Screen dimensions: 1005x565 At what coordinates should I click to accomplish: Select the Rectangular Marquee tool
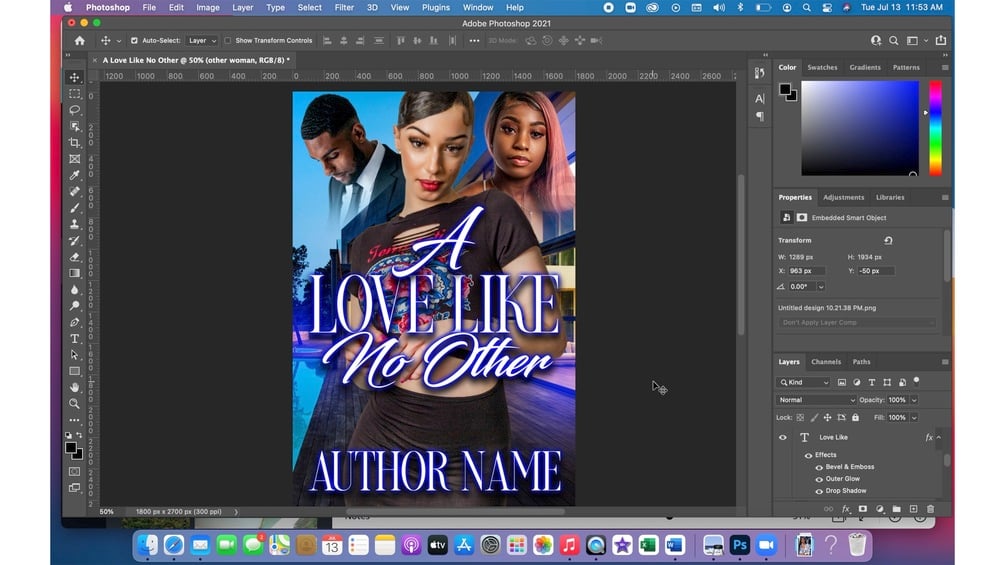(74, 94)
